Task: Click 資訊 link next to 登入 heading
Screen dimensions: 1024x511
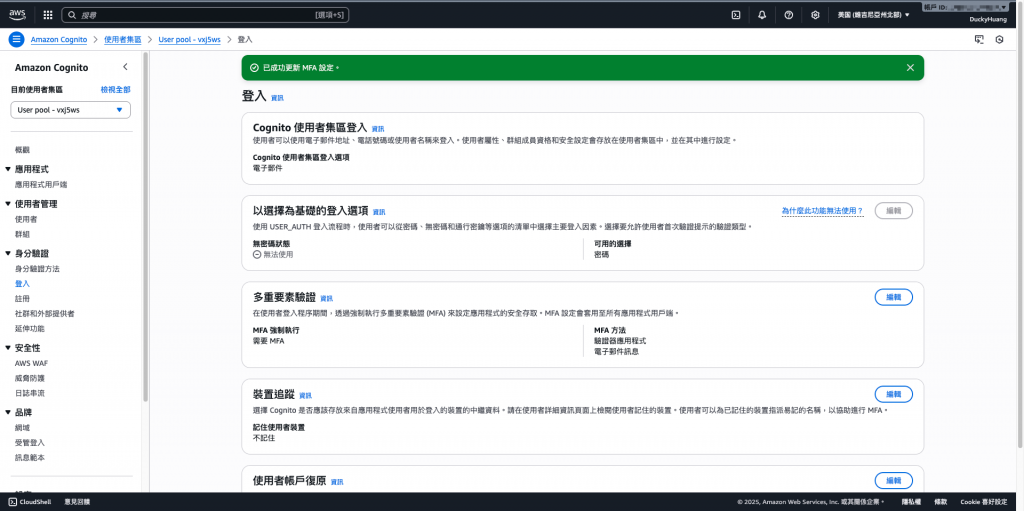Action: pos(278,98)
